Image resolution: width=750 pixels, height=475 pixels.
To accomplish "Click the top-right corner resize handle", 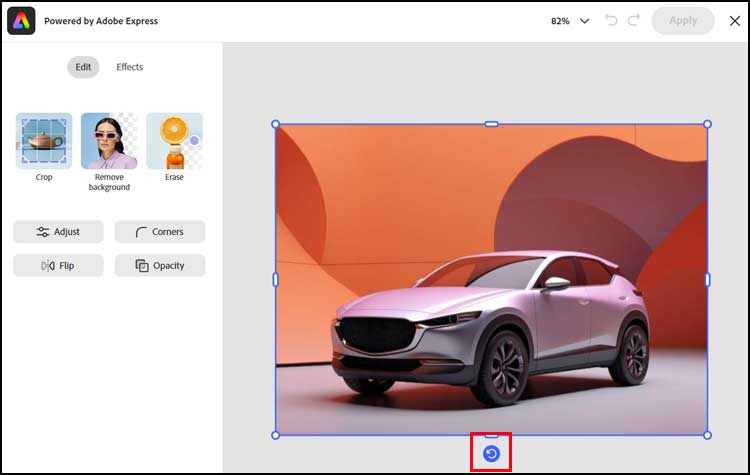I will click(707, 124).
